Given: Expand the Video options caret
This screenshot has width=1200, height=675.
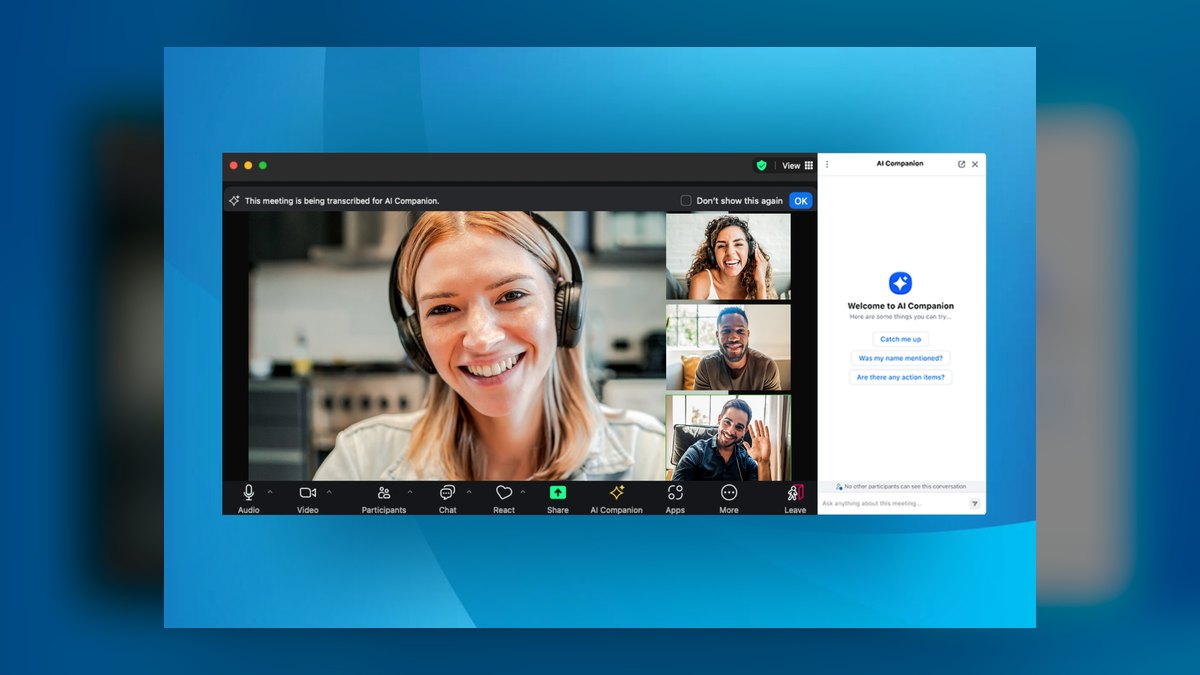Looking at the screenshot, I should click(x=329, y=492).
